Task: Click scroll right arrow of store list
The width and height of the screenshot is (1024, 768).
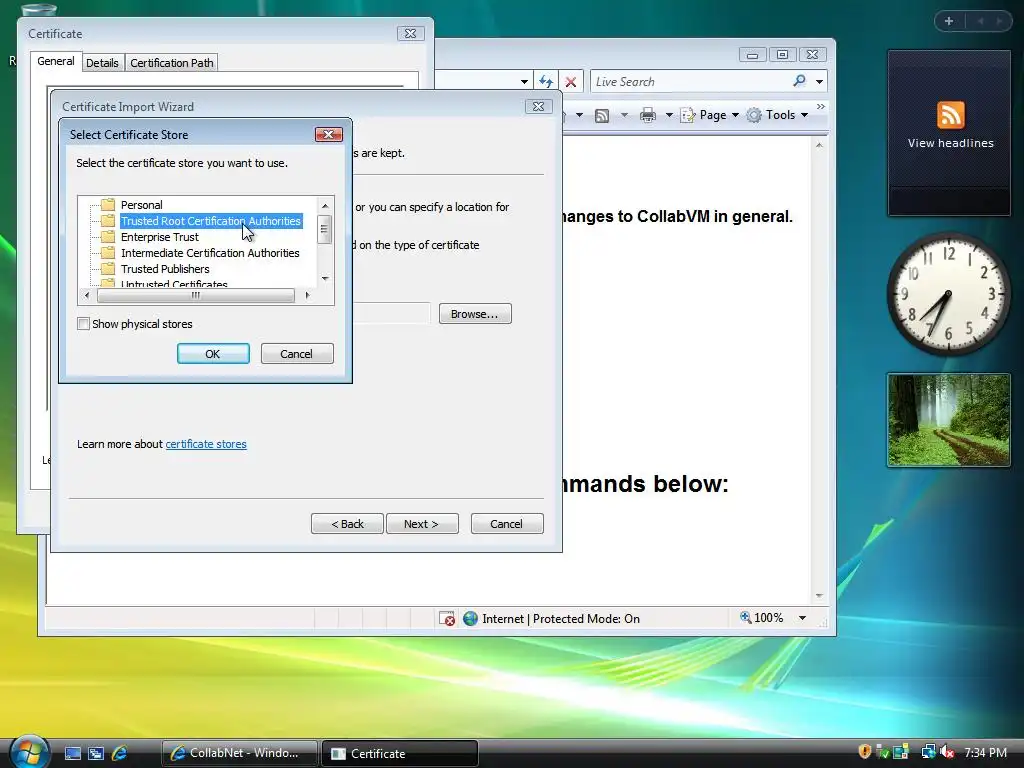Action: coord(307,295)
